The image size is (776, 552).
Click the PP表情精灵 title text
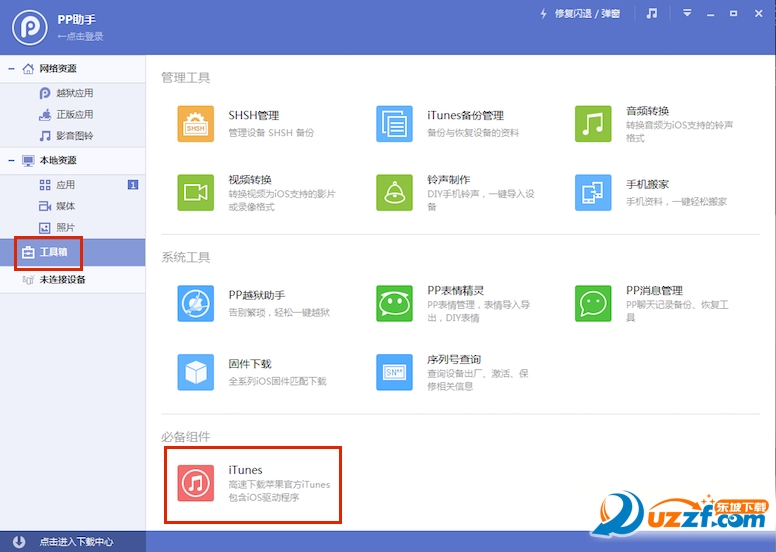[x=455, y=291]
